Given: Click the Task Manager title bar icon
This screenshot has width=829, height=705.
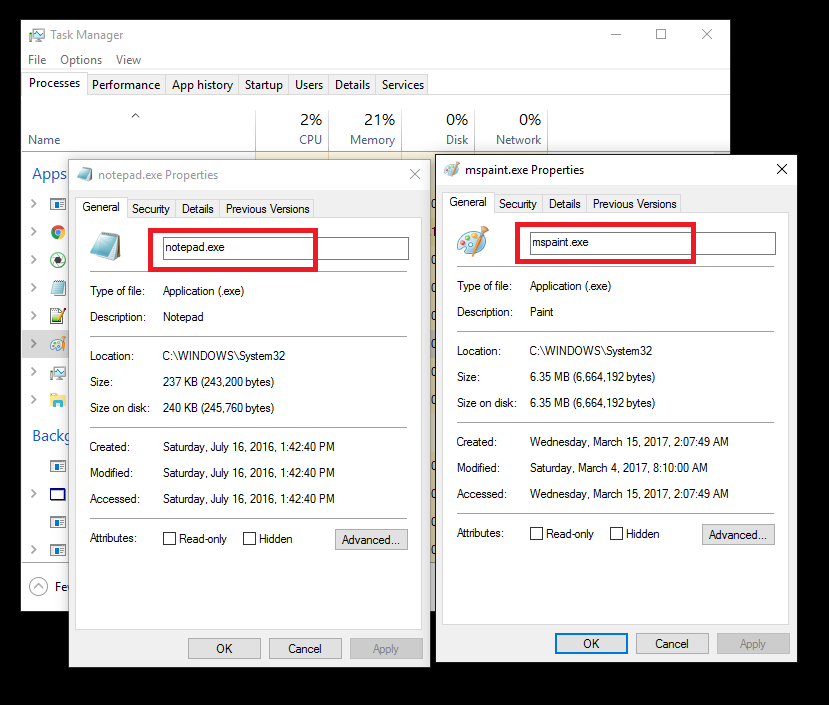Looking at the screenshot, I should point(37,35).
